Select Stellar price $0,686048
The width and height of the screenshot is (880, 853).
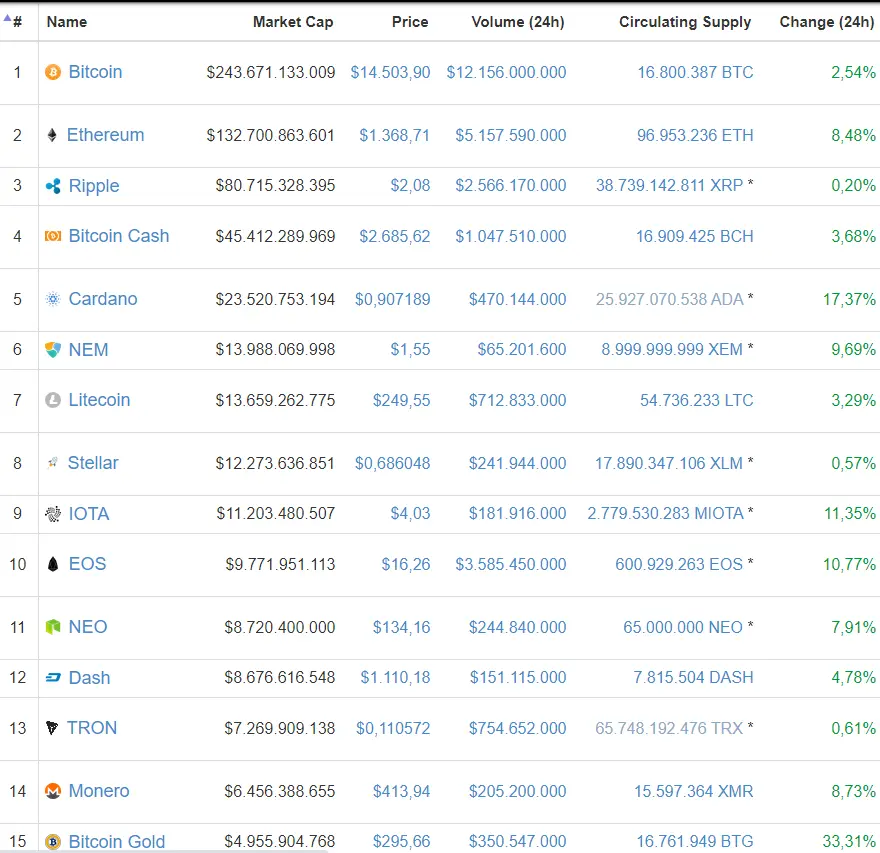click(x=393, y=463)
